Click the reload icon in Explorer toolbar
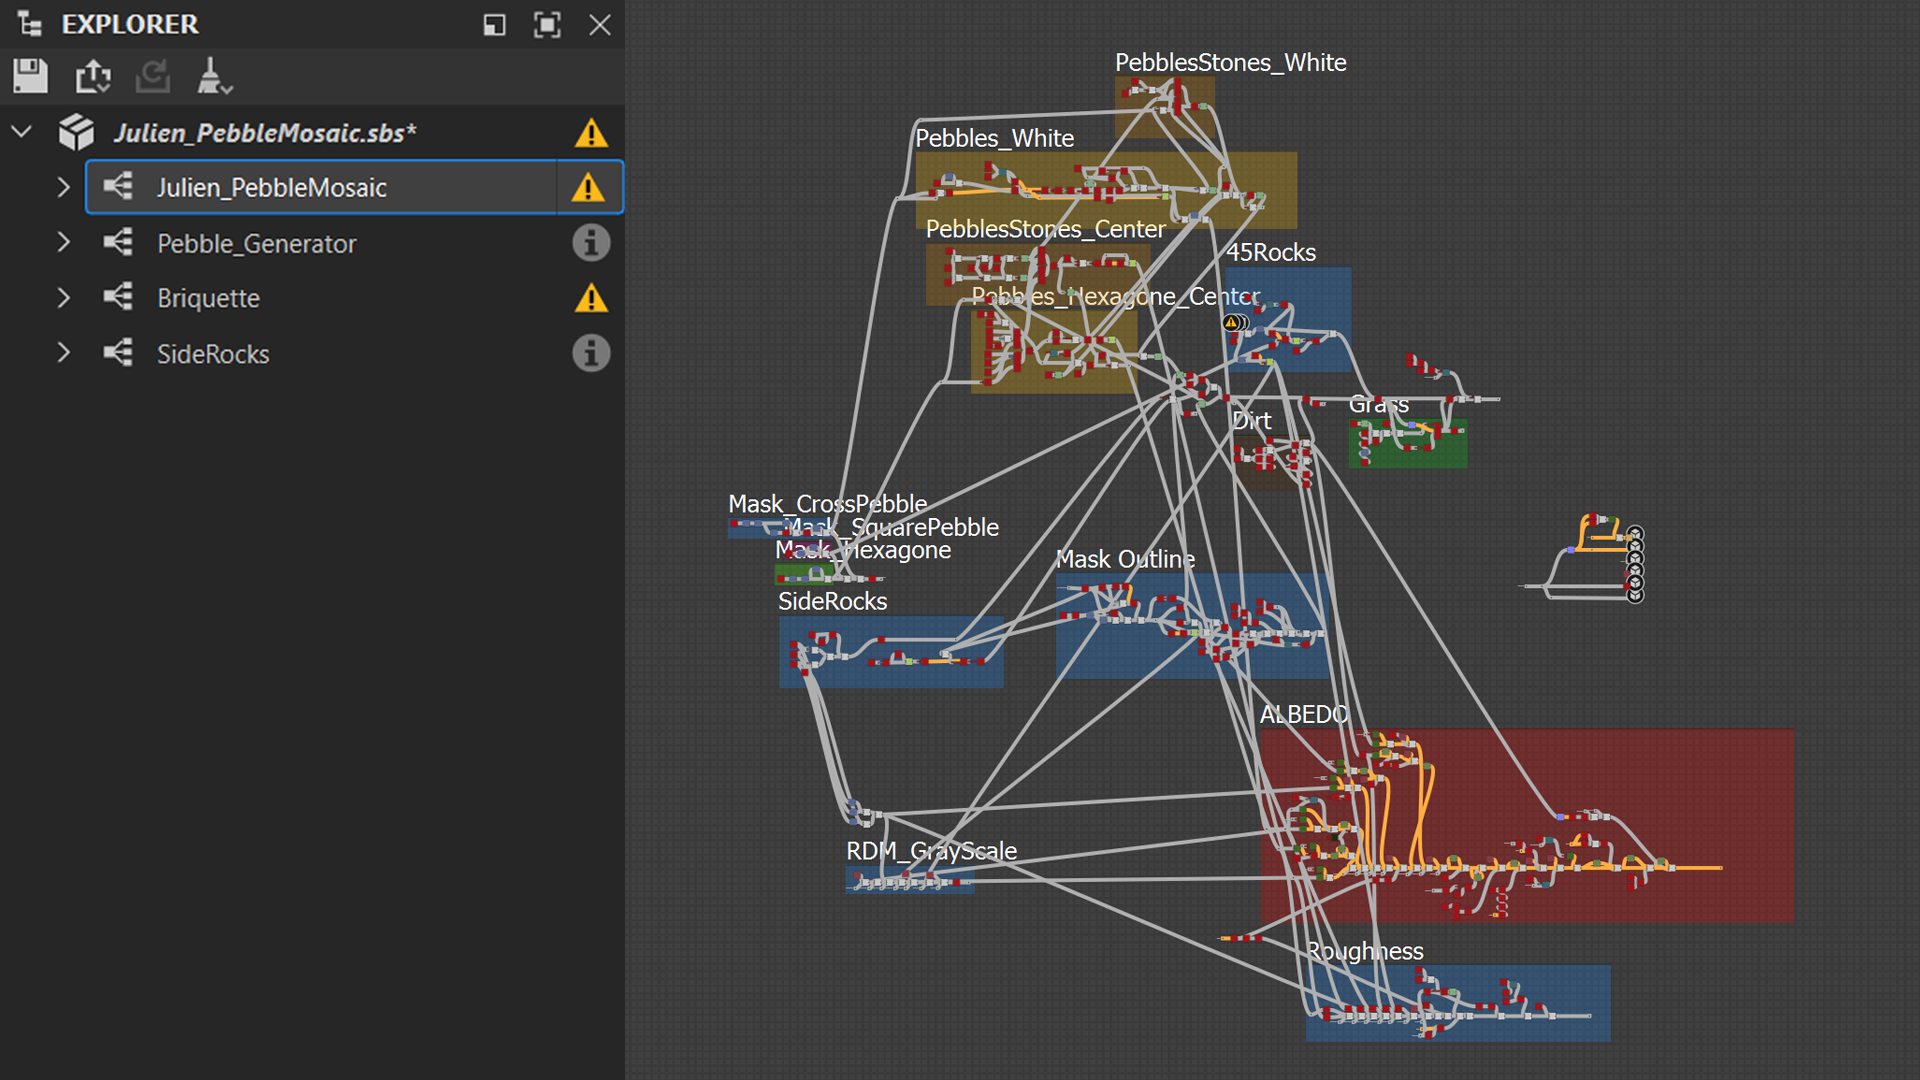 [150, 75]
